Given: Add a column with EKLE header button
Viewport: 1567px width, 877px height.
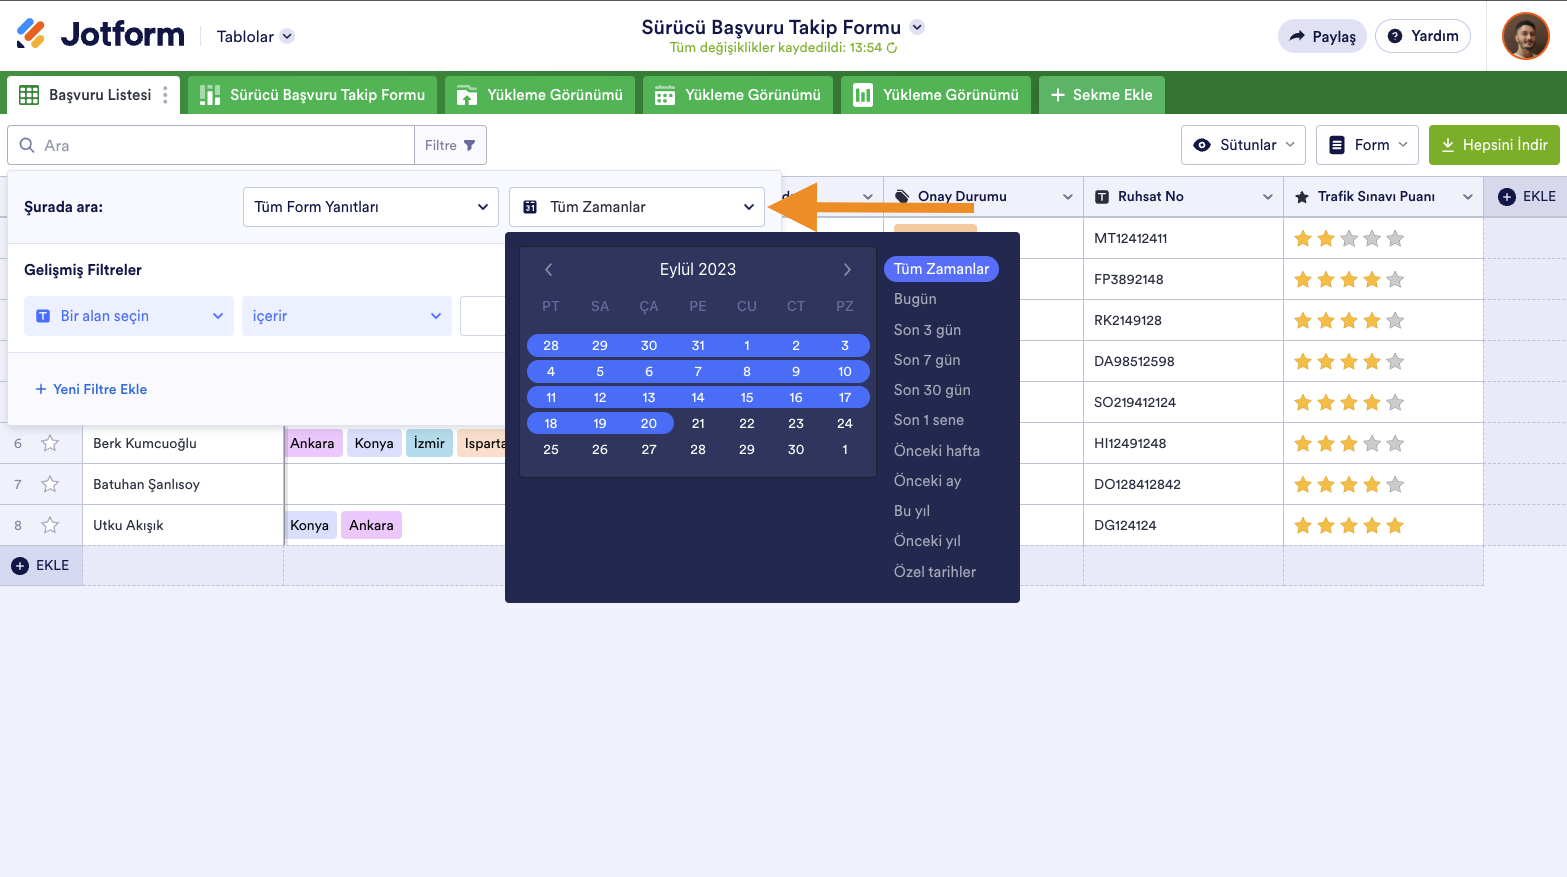Looking at the screenshot, I should [x=1526, y=197].
